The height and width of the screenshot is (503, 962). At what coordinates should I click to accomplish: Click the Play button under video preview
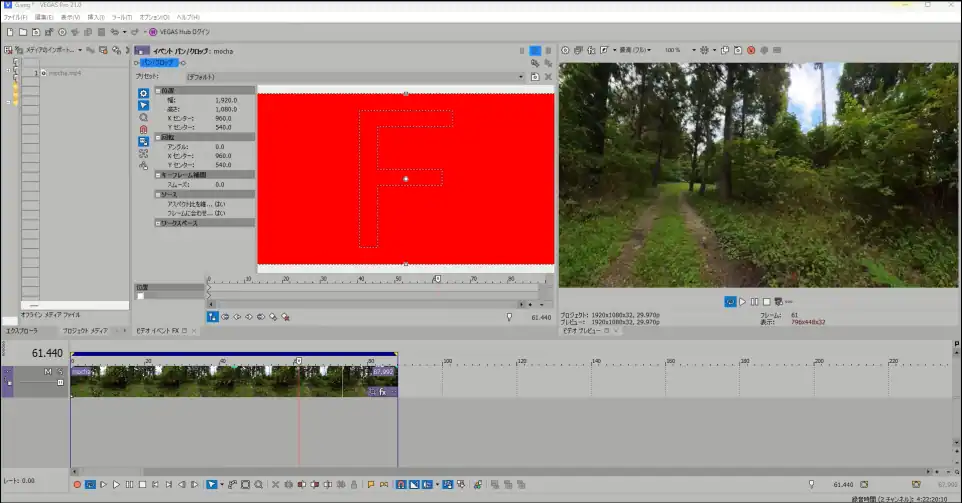click(742, 302)
